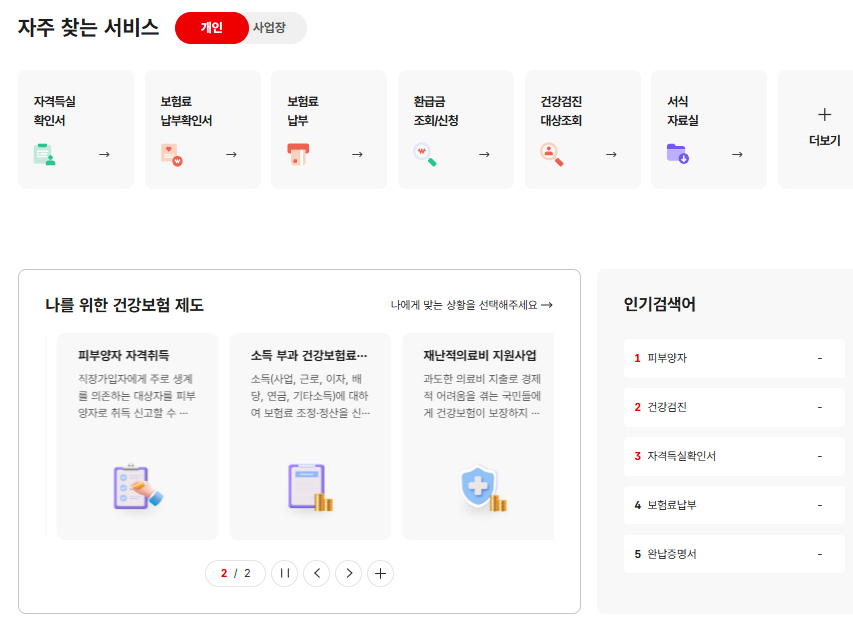Go to the next carousel slide
This screenshot has height=626, width=853.
[348, 573]
